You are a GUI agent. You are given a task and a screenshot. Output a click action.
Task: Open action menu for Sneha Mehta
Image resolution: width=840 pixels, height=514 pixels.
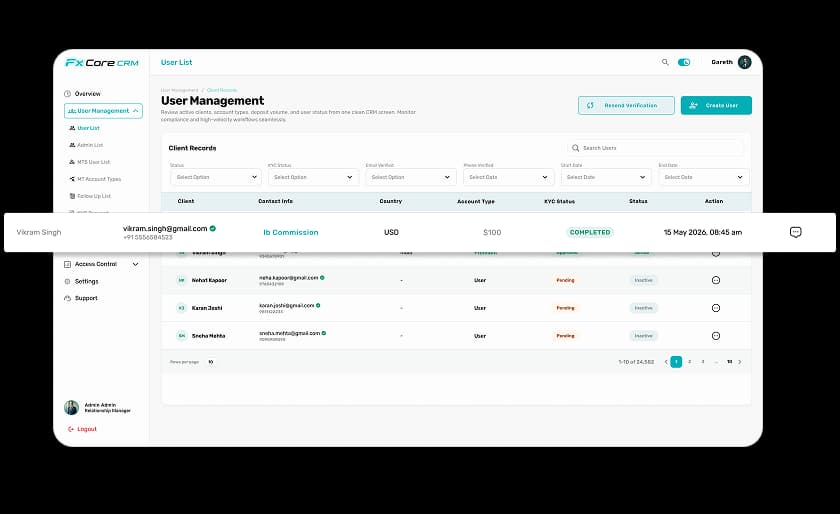716,336
